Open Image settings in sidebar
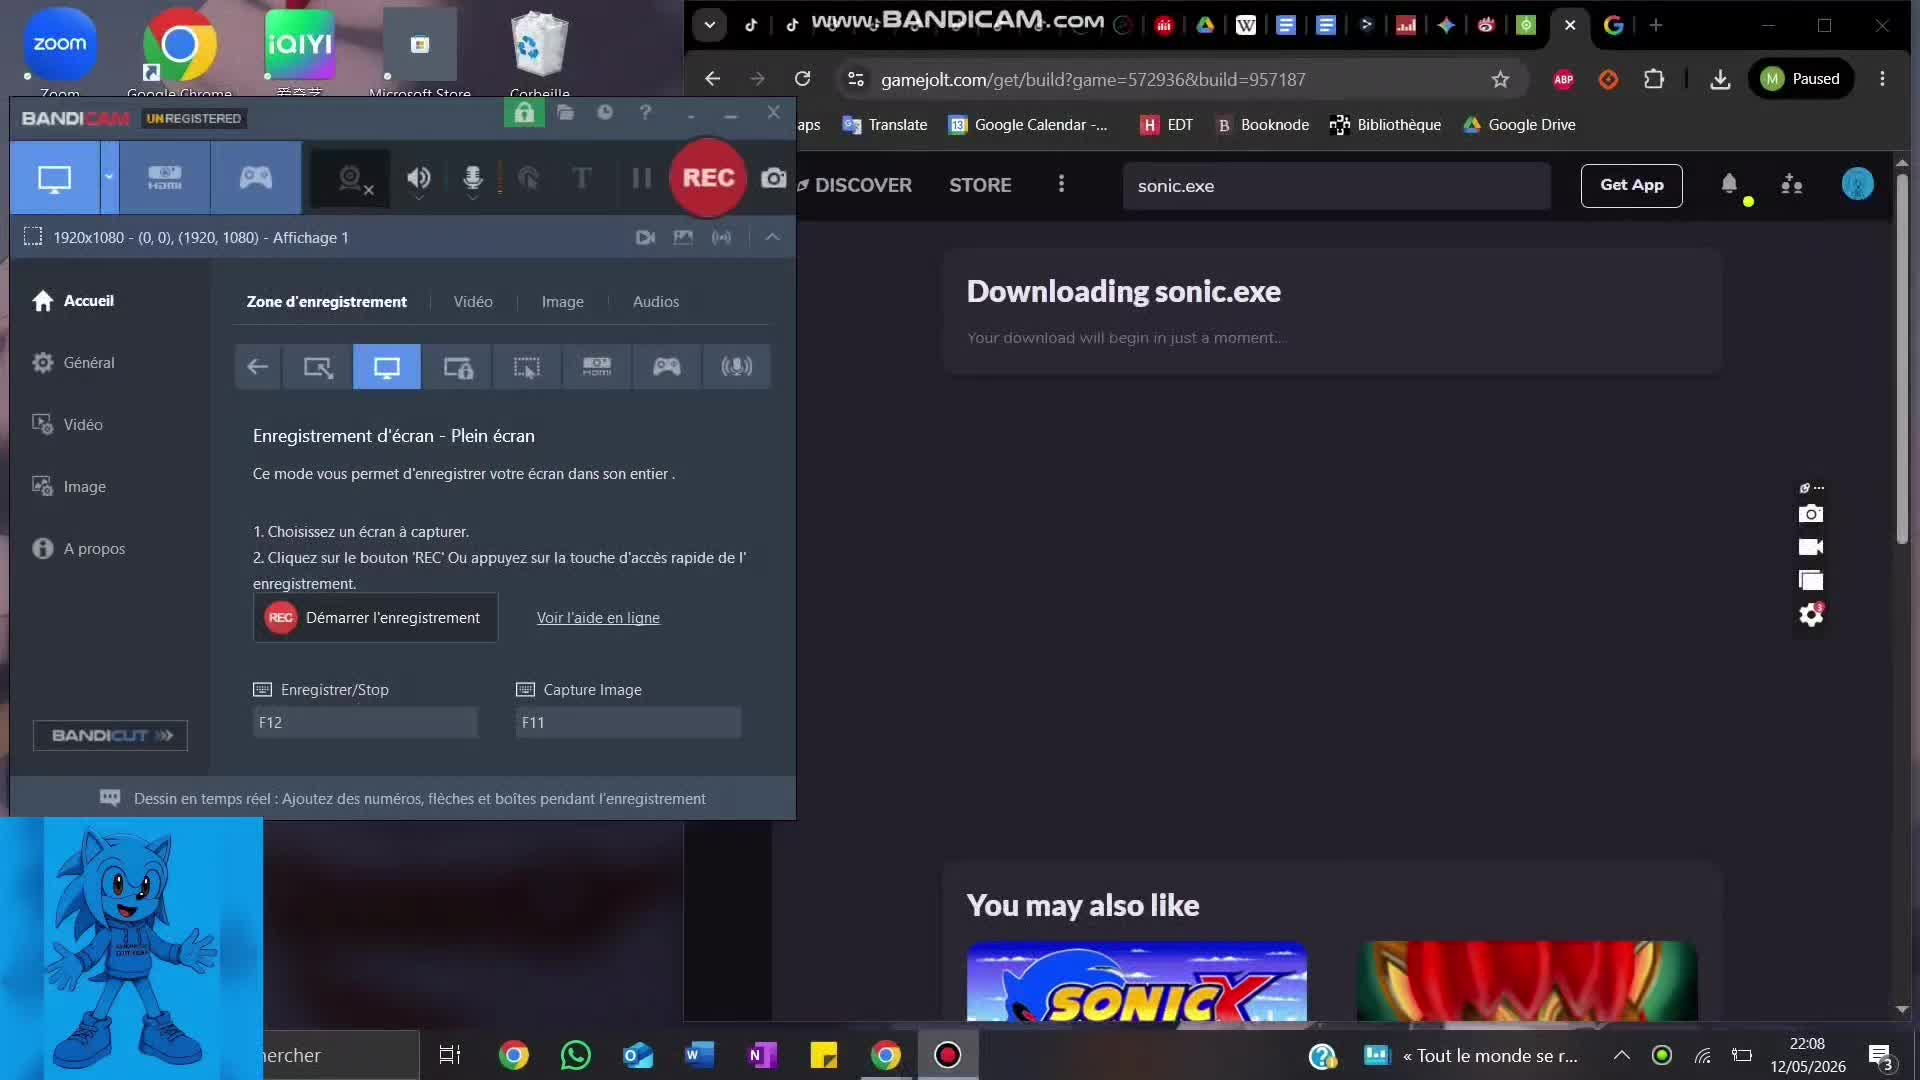This screenshot has width=1920, height=1080. click(x=68, y=487)
